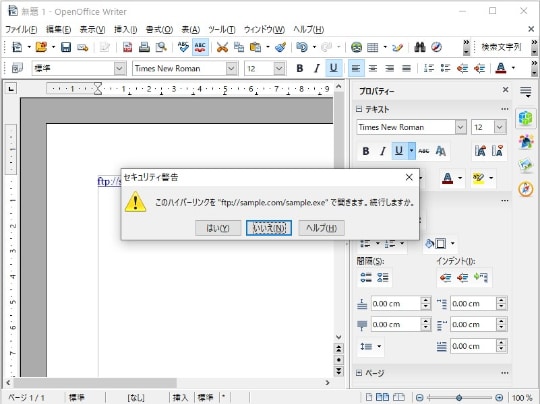Click はい(Y) in security warning dialog
Screen dimensions: 540x404
click(218, 228)
